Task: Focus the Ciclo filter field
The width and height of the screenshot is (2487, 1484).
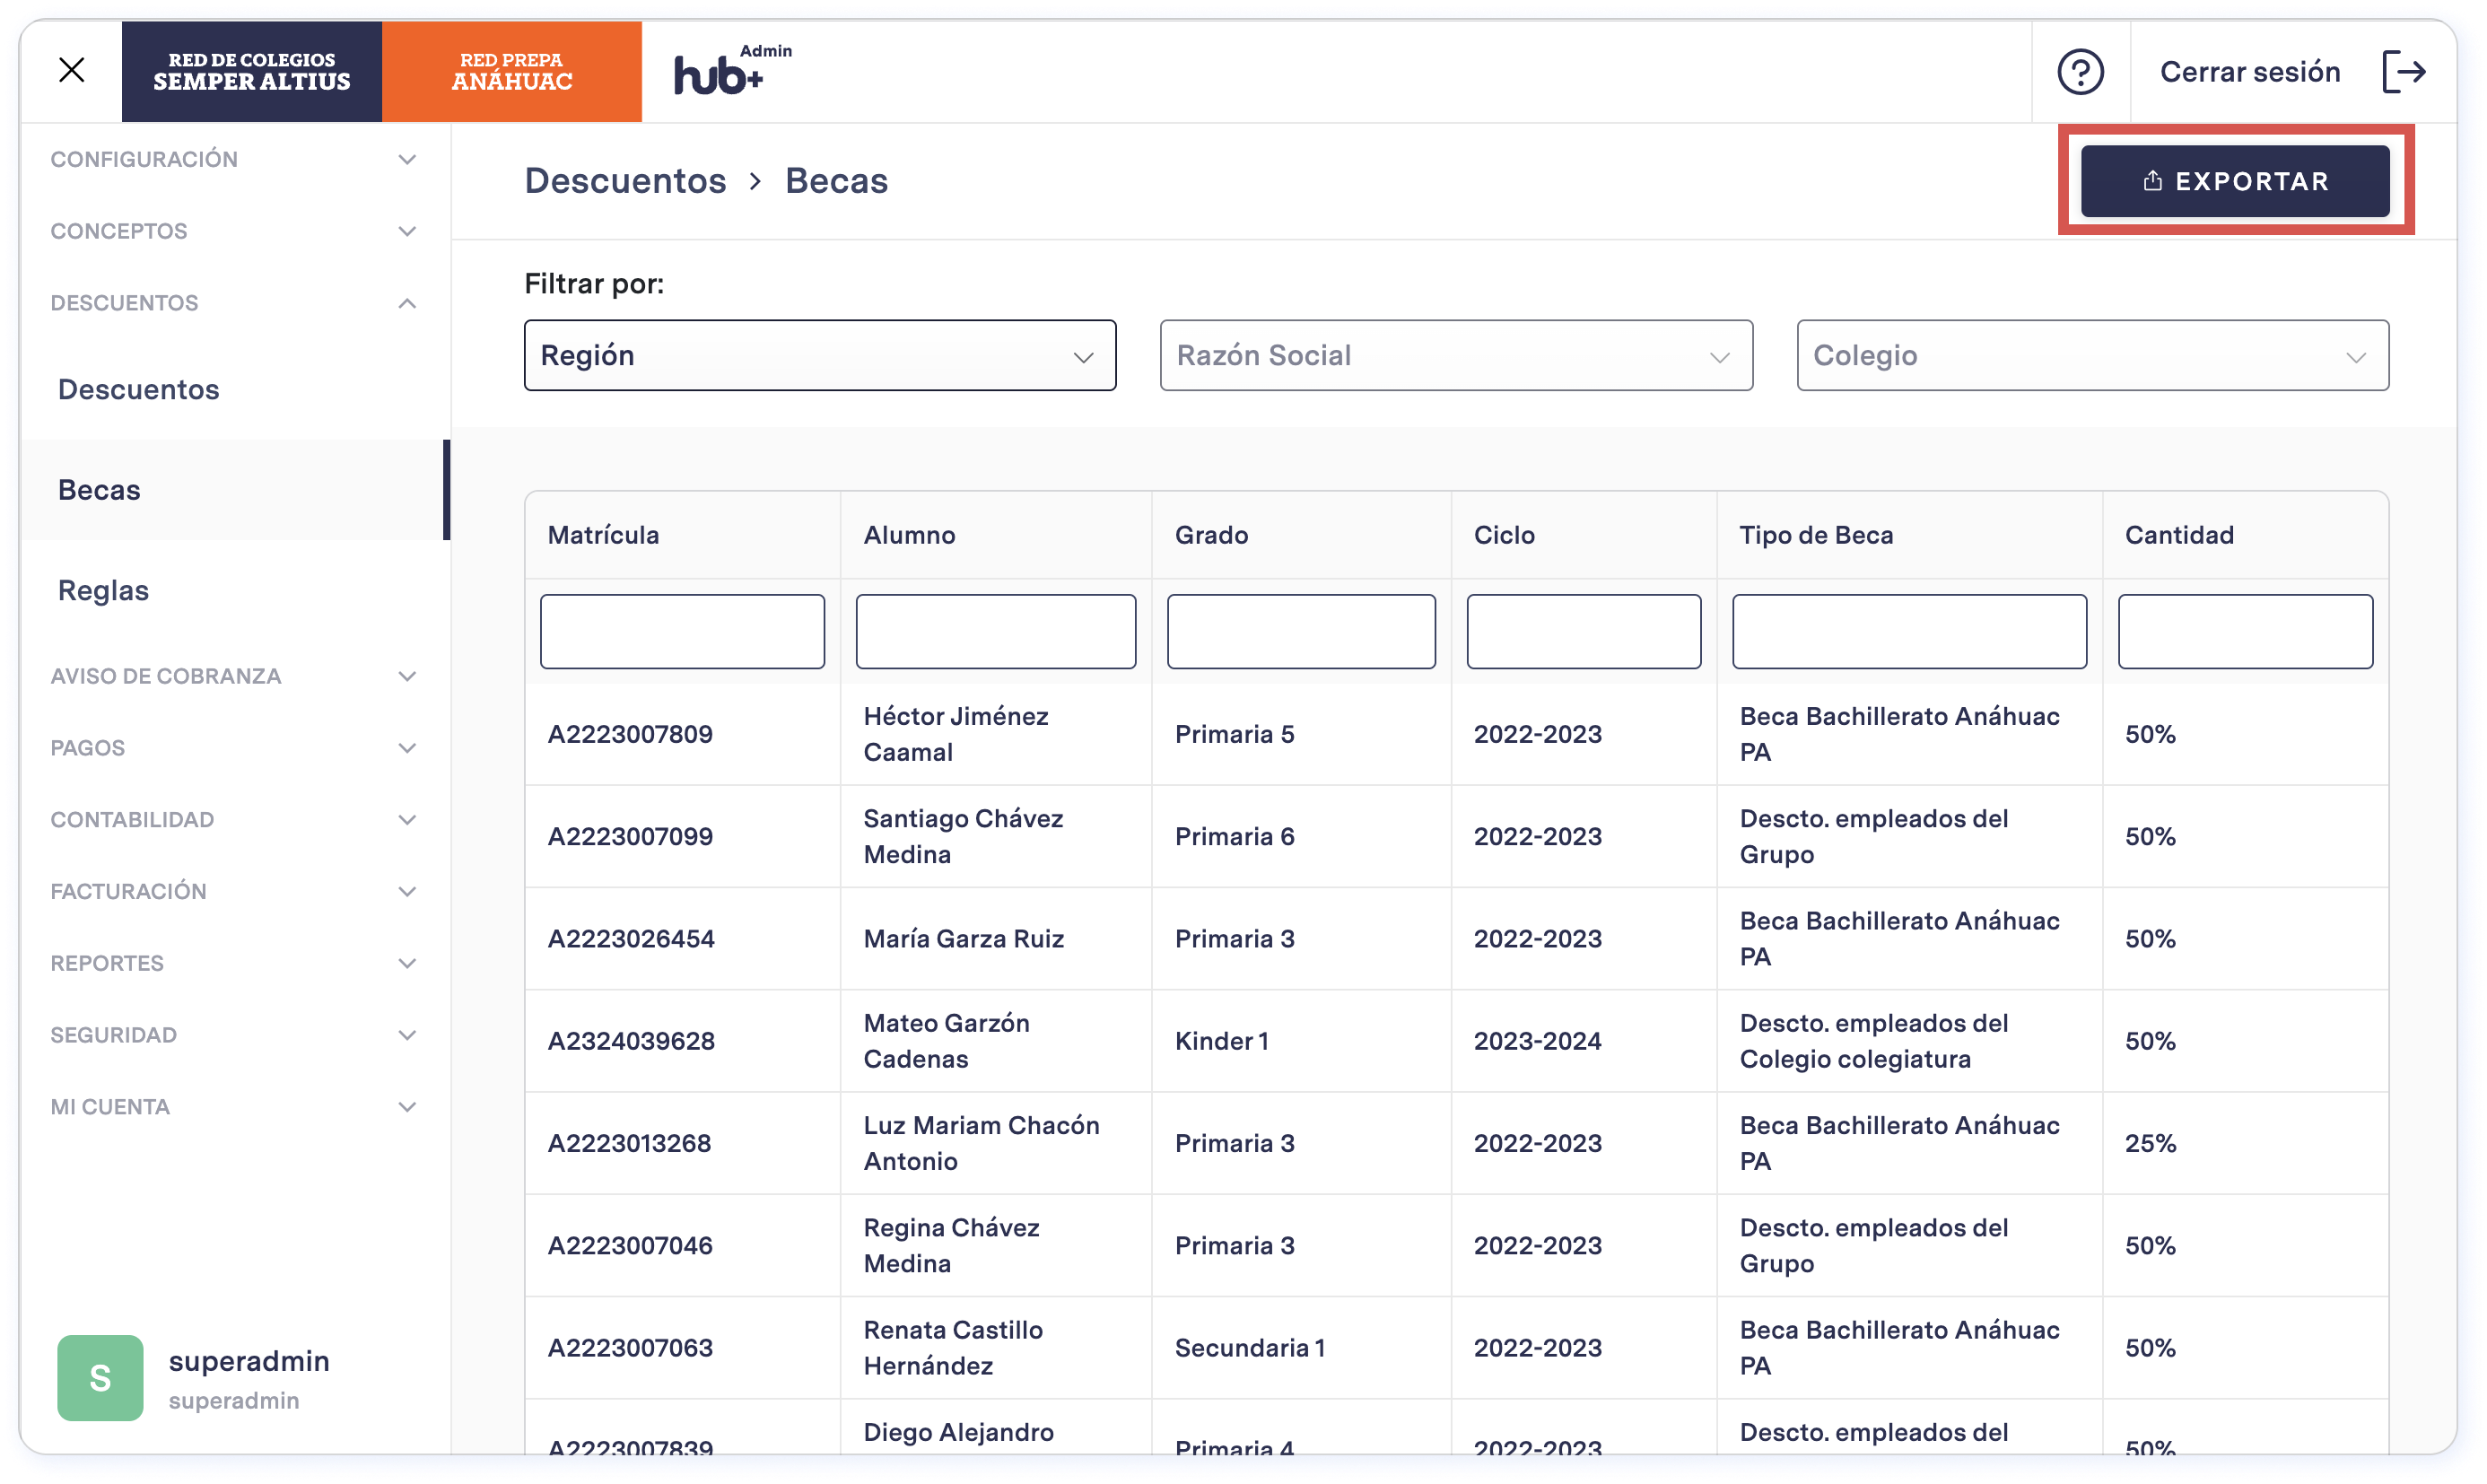Action: point(1583,631)
